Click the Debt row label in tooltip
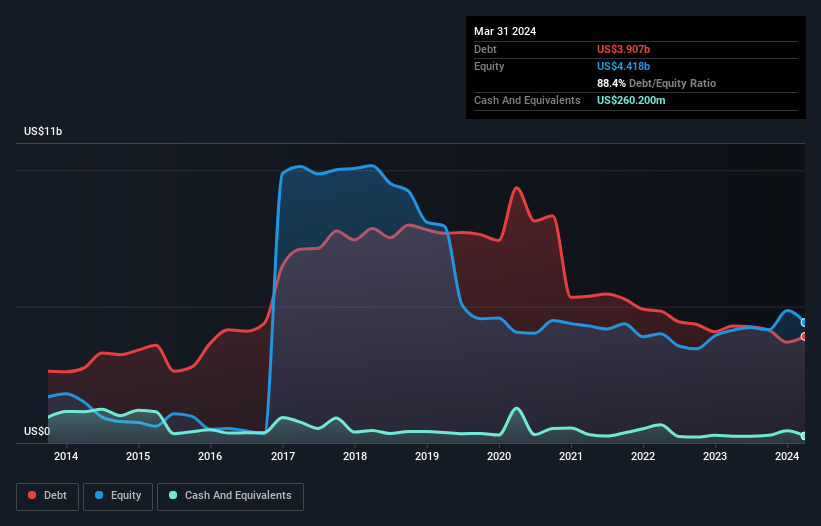This screenshot has width=821, height=526. [x=485, y=49]
